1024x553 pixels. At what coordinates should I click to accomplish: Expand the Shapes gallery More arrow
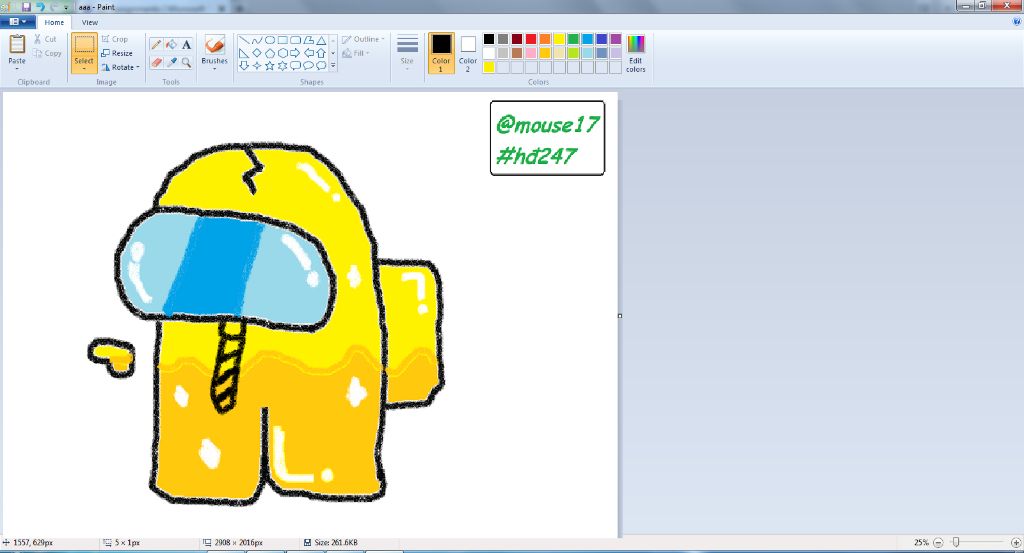pos(333,65)
